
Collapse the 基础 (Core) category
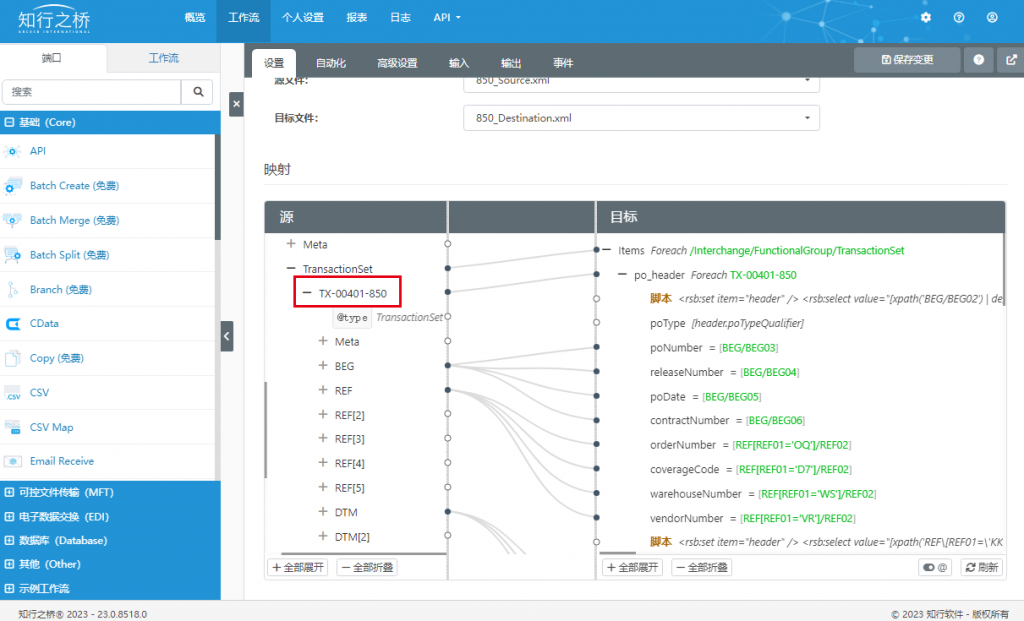[x=9, y=122]
